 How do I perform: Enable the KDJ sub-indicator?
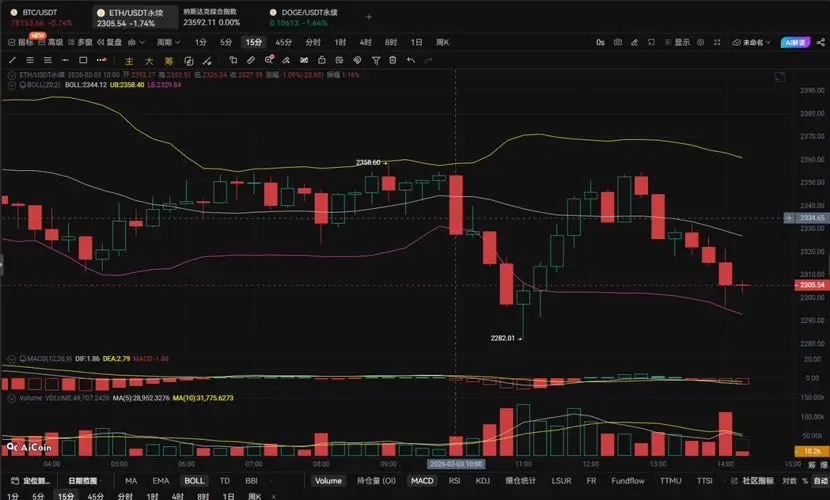pos(483,481)
